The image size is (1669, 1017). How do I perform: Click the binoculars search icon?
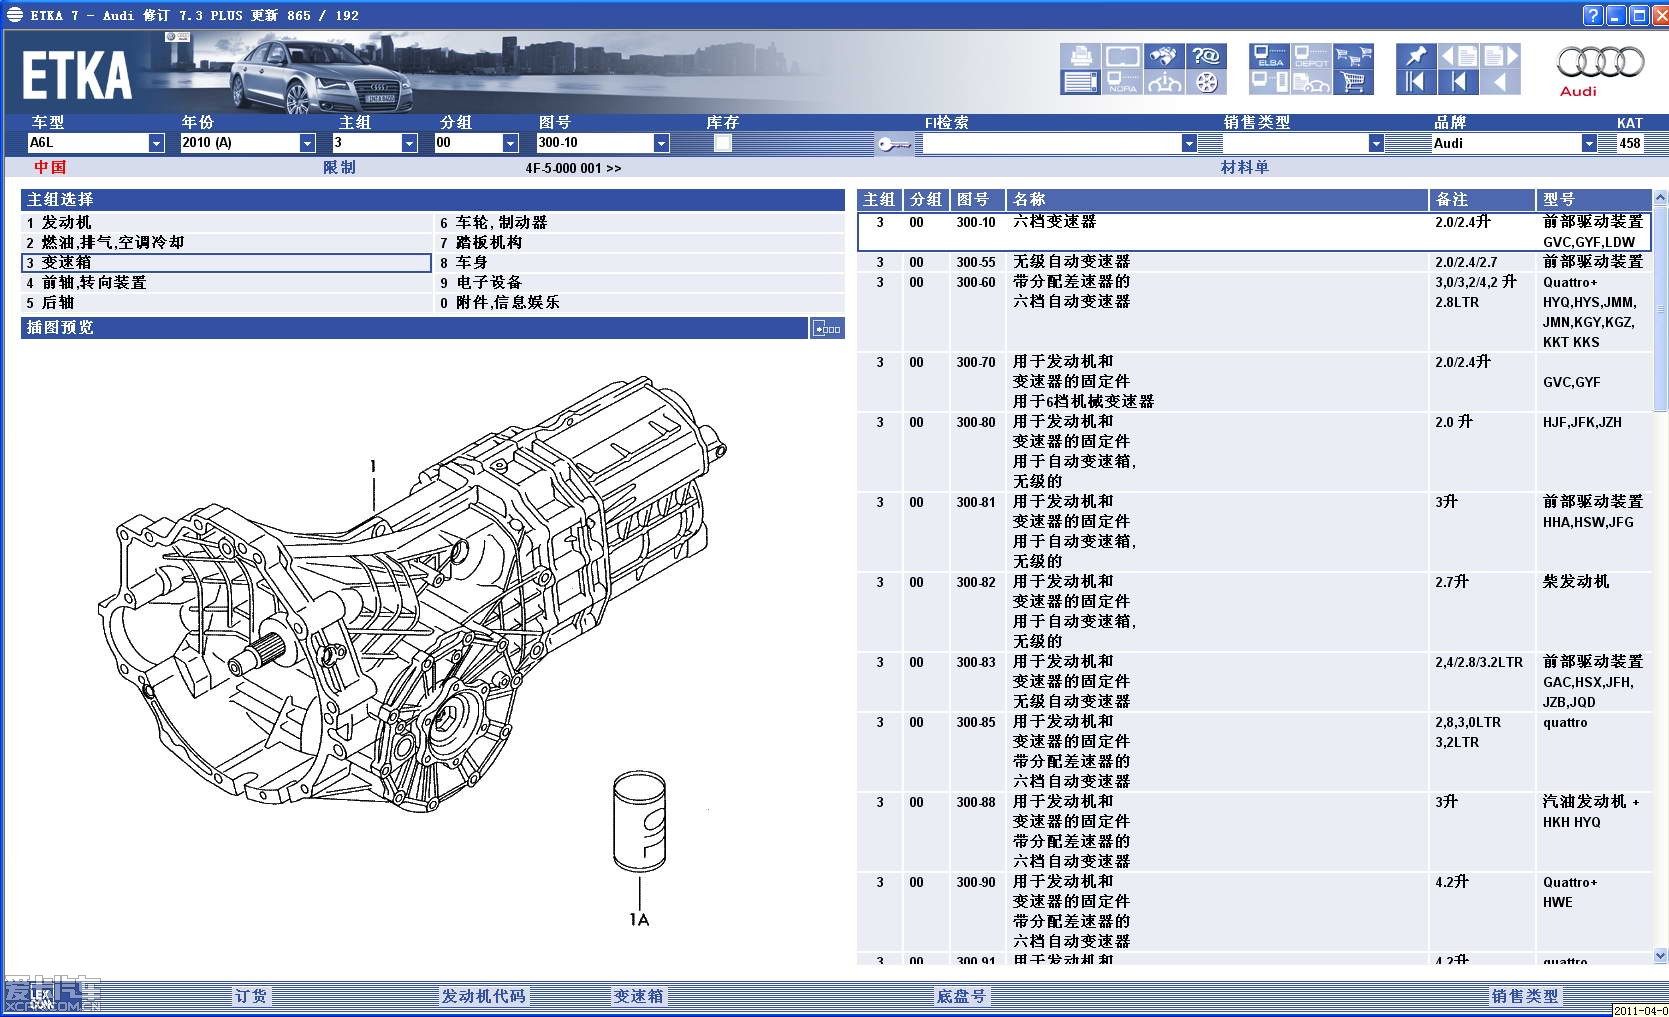click(x=1164, y=57)
